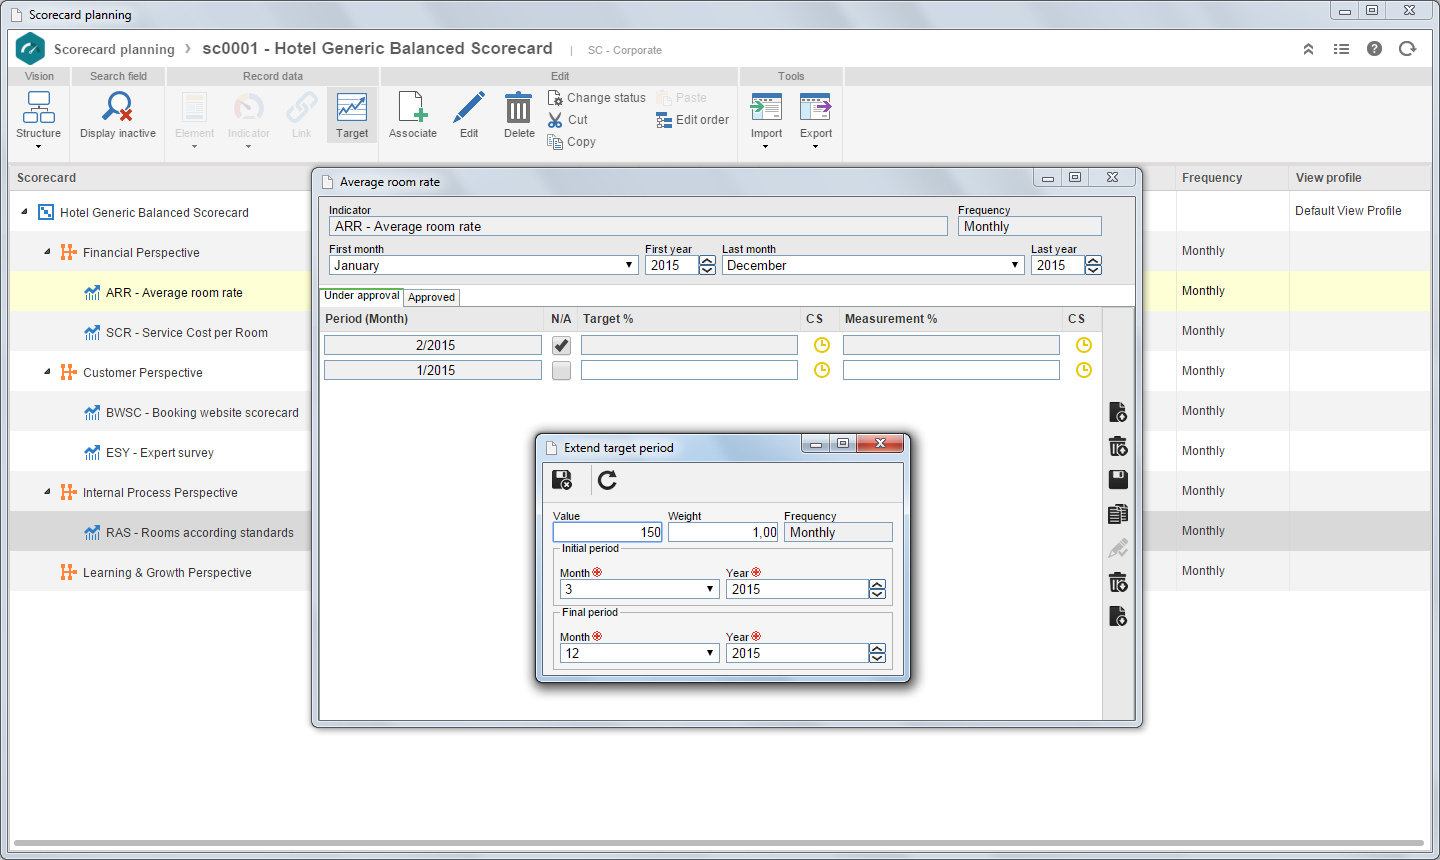
Task: Click the save and close disk icon in dialog
Action: pos(562,480)
